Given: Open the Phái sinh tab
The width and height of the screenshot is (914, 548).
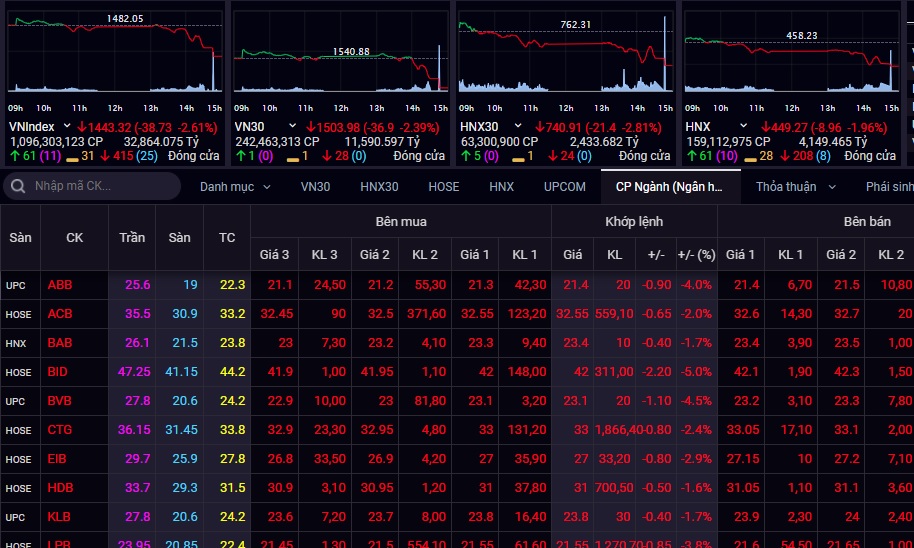Looking at the screenshot, I should click(890, 187).
